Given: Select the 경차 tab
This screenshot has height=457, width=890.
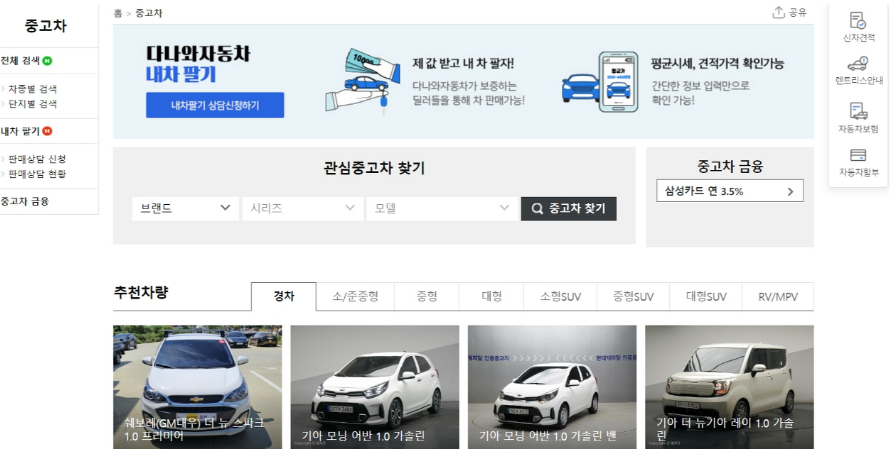Looking at the screenshot, I should (x=284, y=296).
